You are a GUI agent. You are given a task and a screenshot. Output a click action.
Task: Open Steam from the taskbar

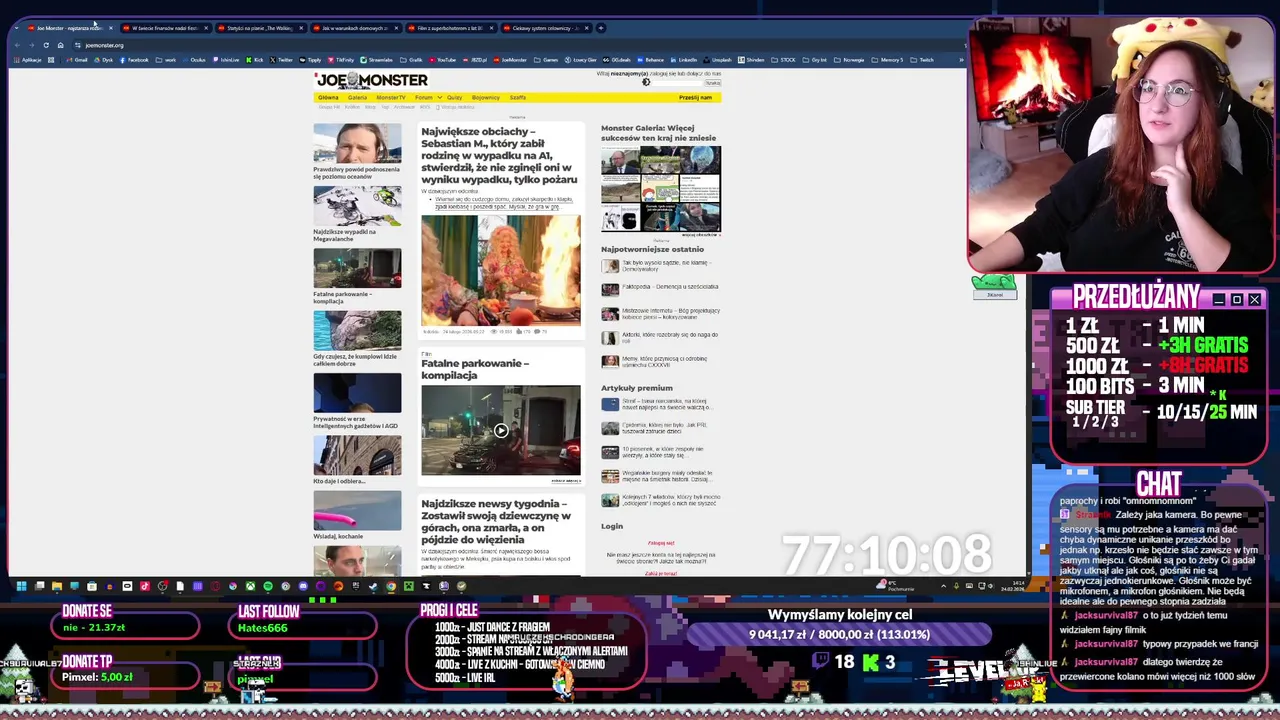[x=373, y=586]
